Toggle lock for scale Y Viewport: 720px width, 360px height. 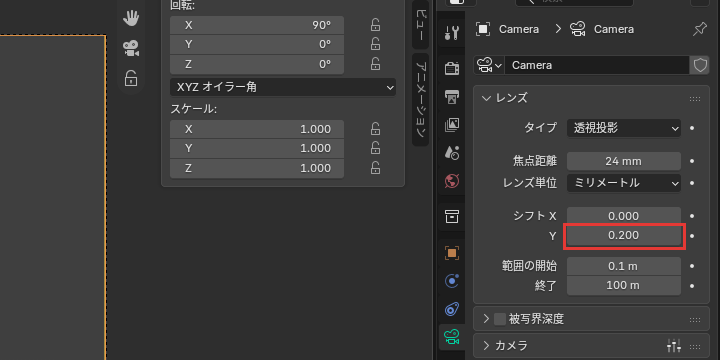375,148
